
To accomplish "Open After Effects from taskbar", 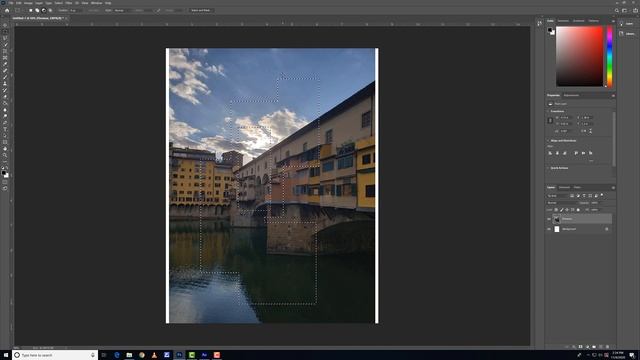I will pos(204,355).
